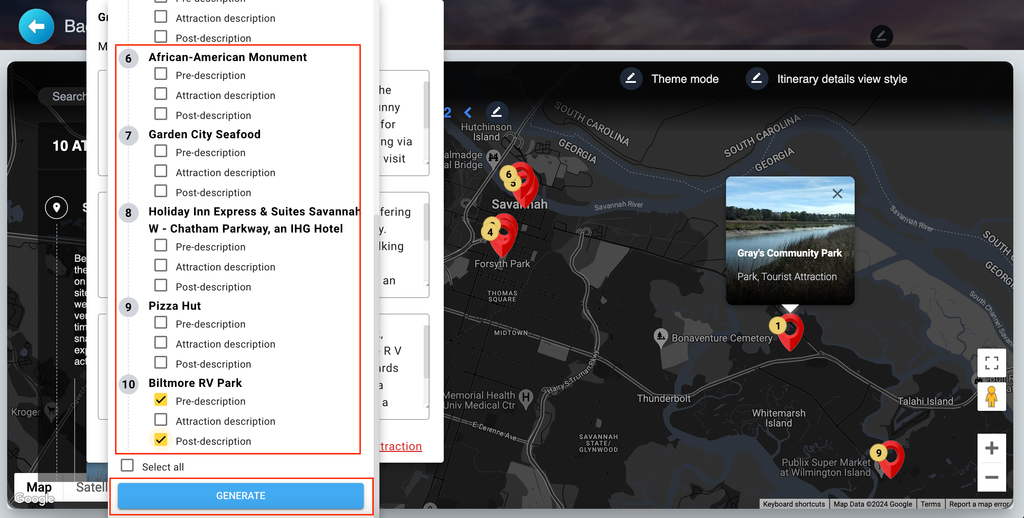Check Post-description for Pizza Hut

click(x=161, y=363)
